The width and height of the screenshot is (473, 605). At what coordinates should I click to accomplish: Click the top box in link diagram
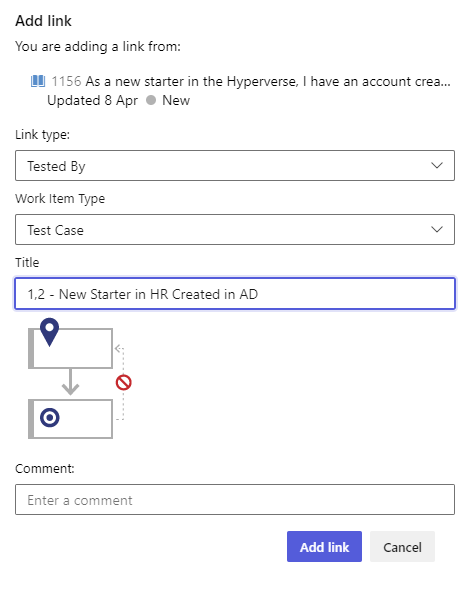click(71, 348)
